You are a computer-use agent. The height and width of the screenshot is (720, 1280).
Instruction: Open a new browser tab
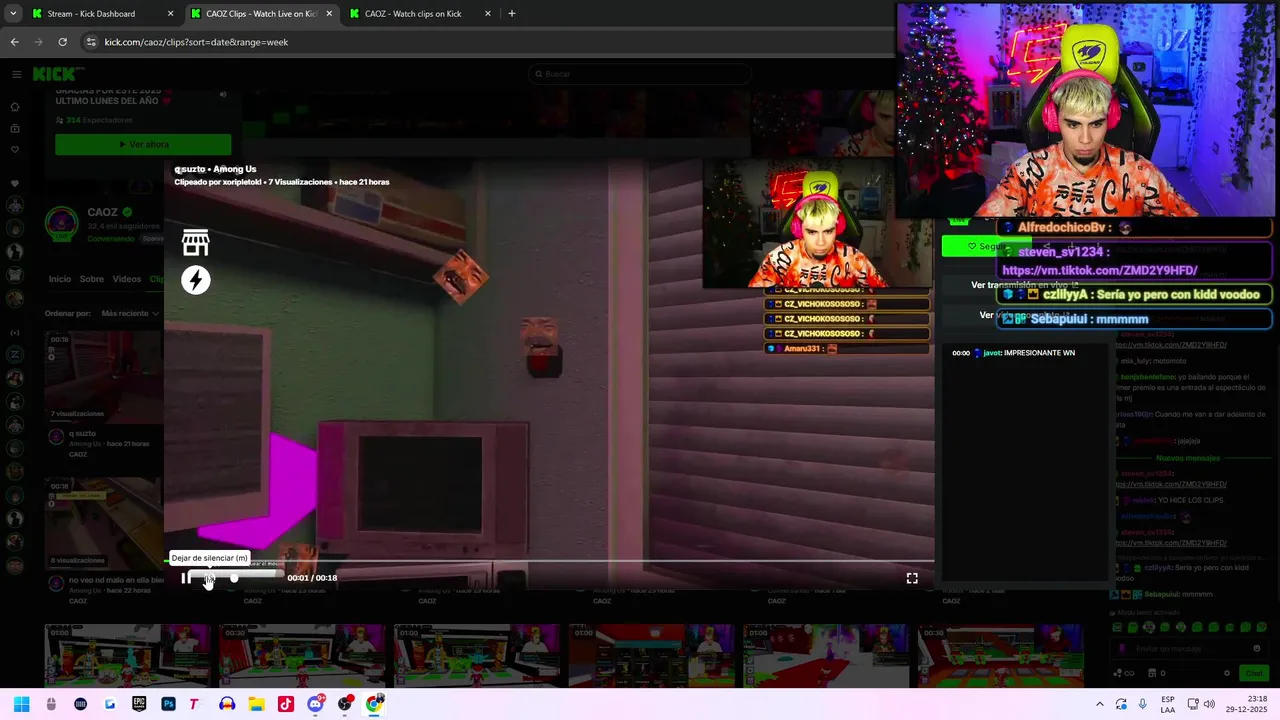[512, 14]
